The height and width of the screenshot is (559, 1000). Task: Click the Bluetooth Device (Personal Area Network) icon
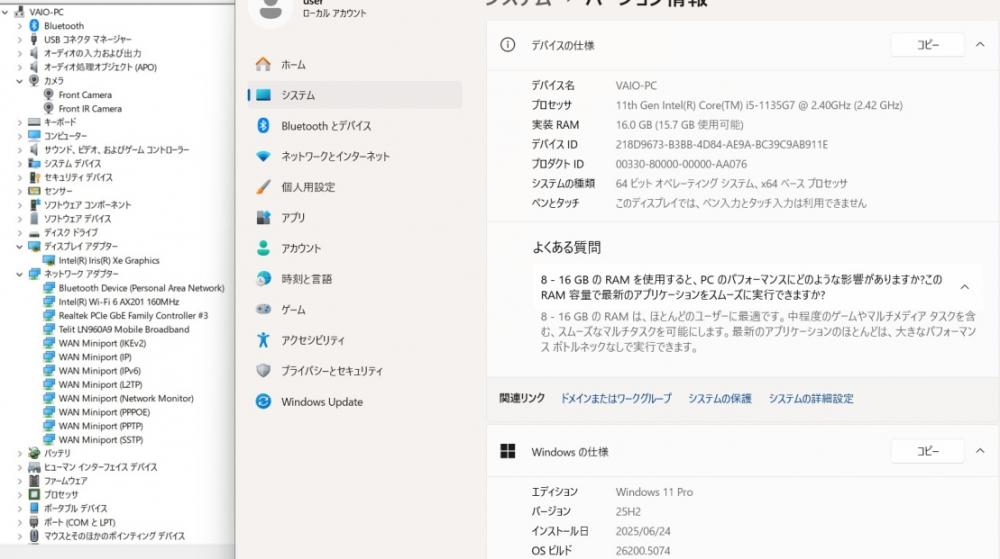tap(48, 287)
